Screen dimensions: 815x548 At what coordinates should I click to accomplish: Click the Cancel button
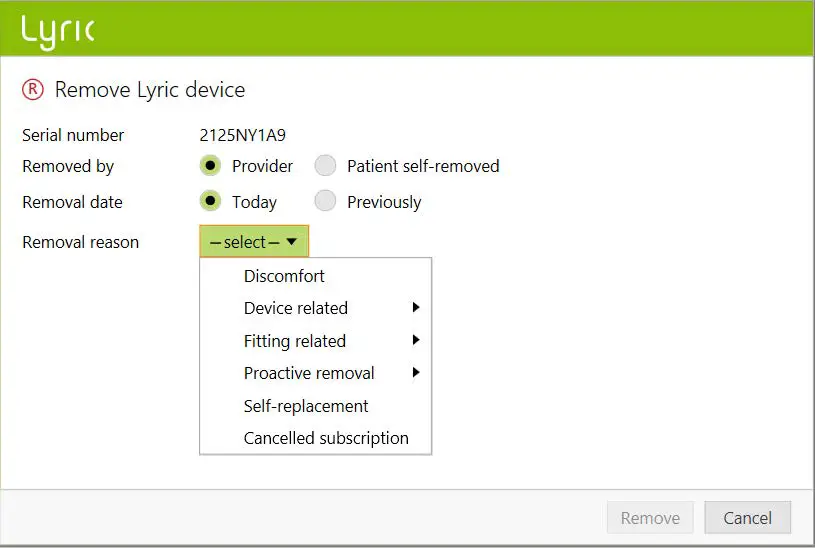click(747, 518)
